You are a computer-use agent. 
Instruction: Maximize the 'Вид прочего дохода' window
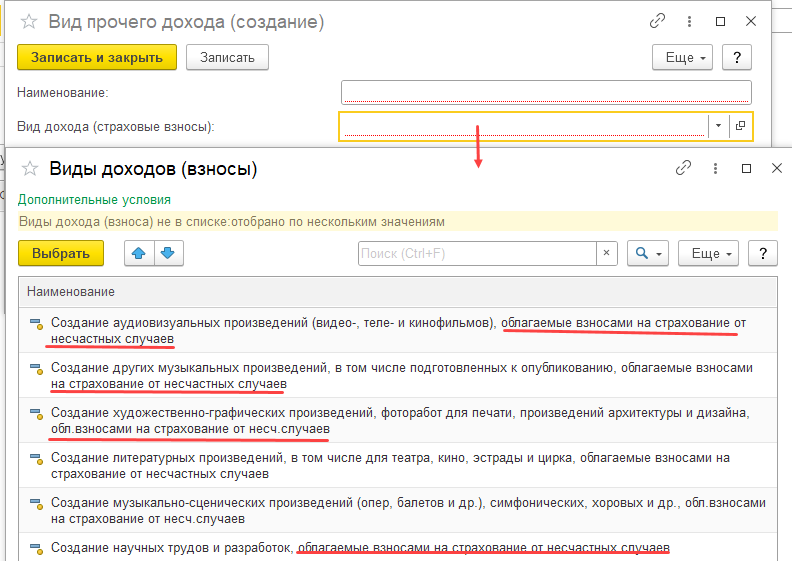coord(720,21)
